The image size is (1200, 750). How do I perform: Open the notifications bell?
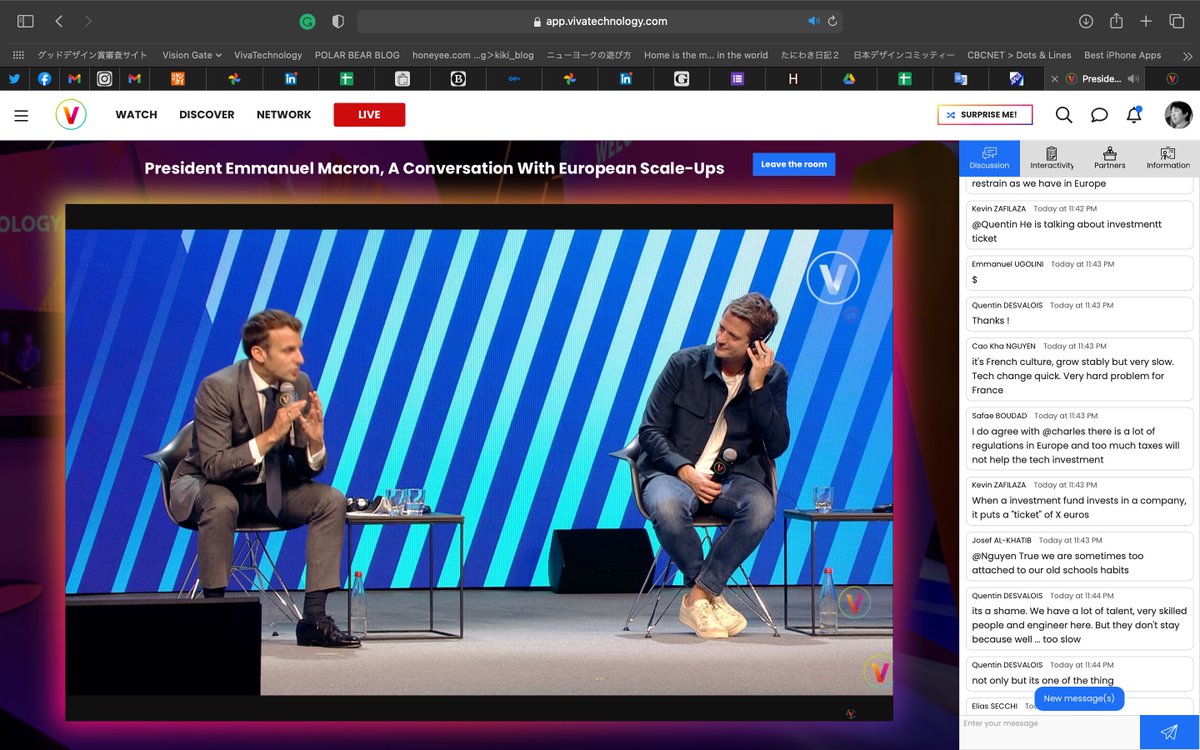click(1134, 115)
